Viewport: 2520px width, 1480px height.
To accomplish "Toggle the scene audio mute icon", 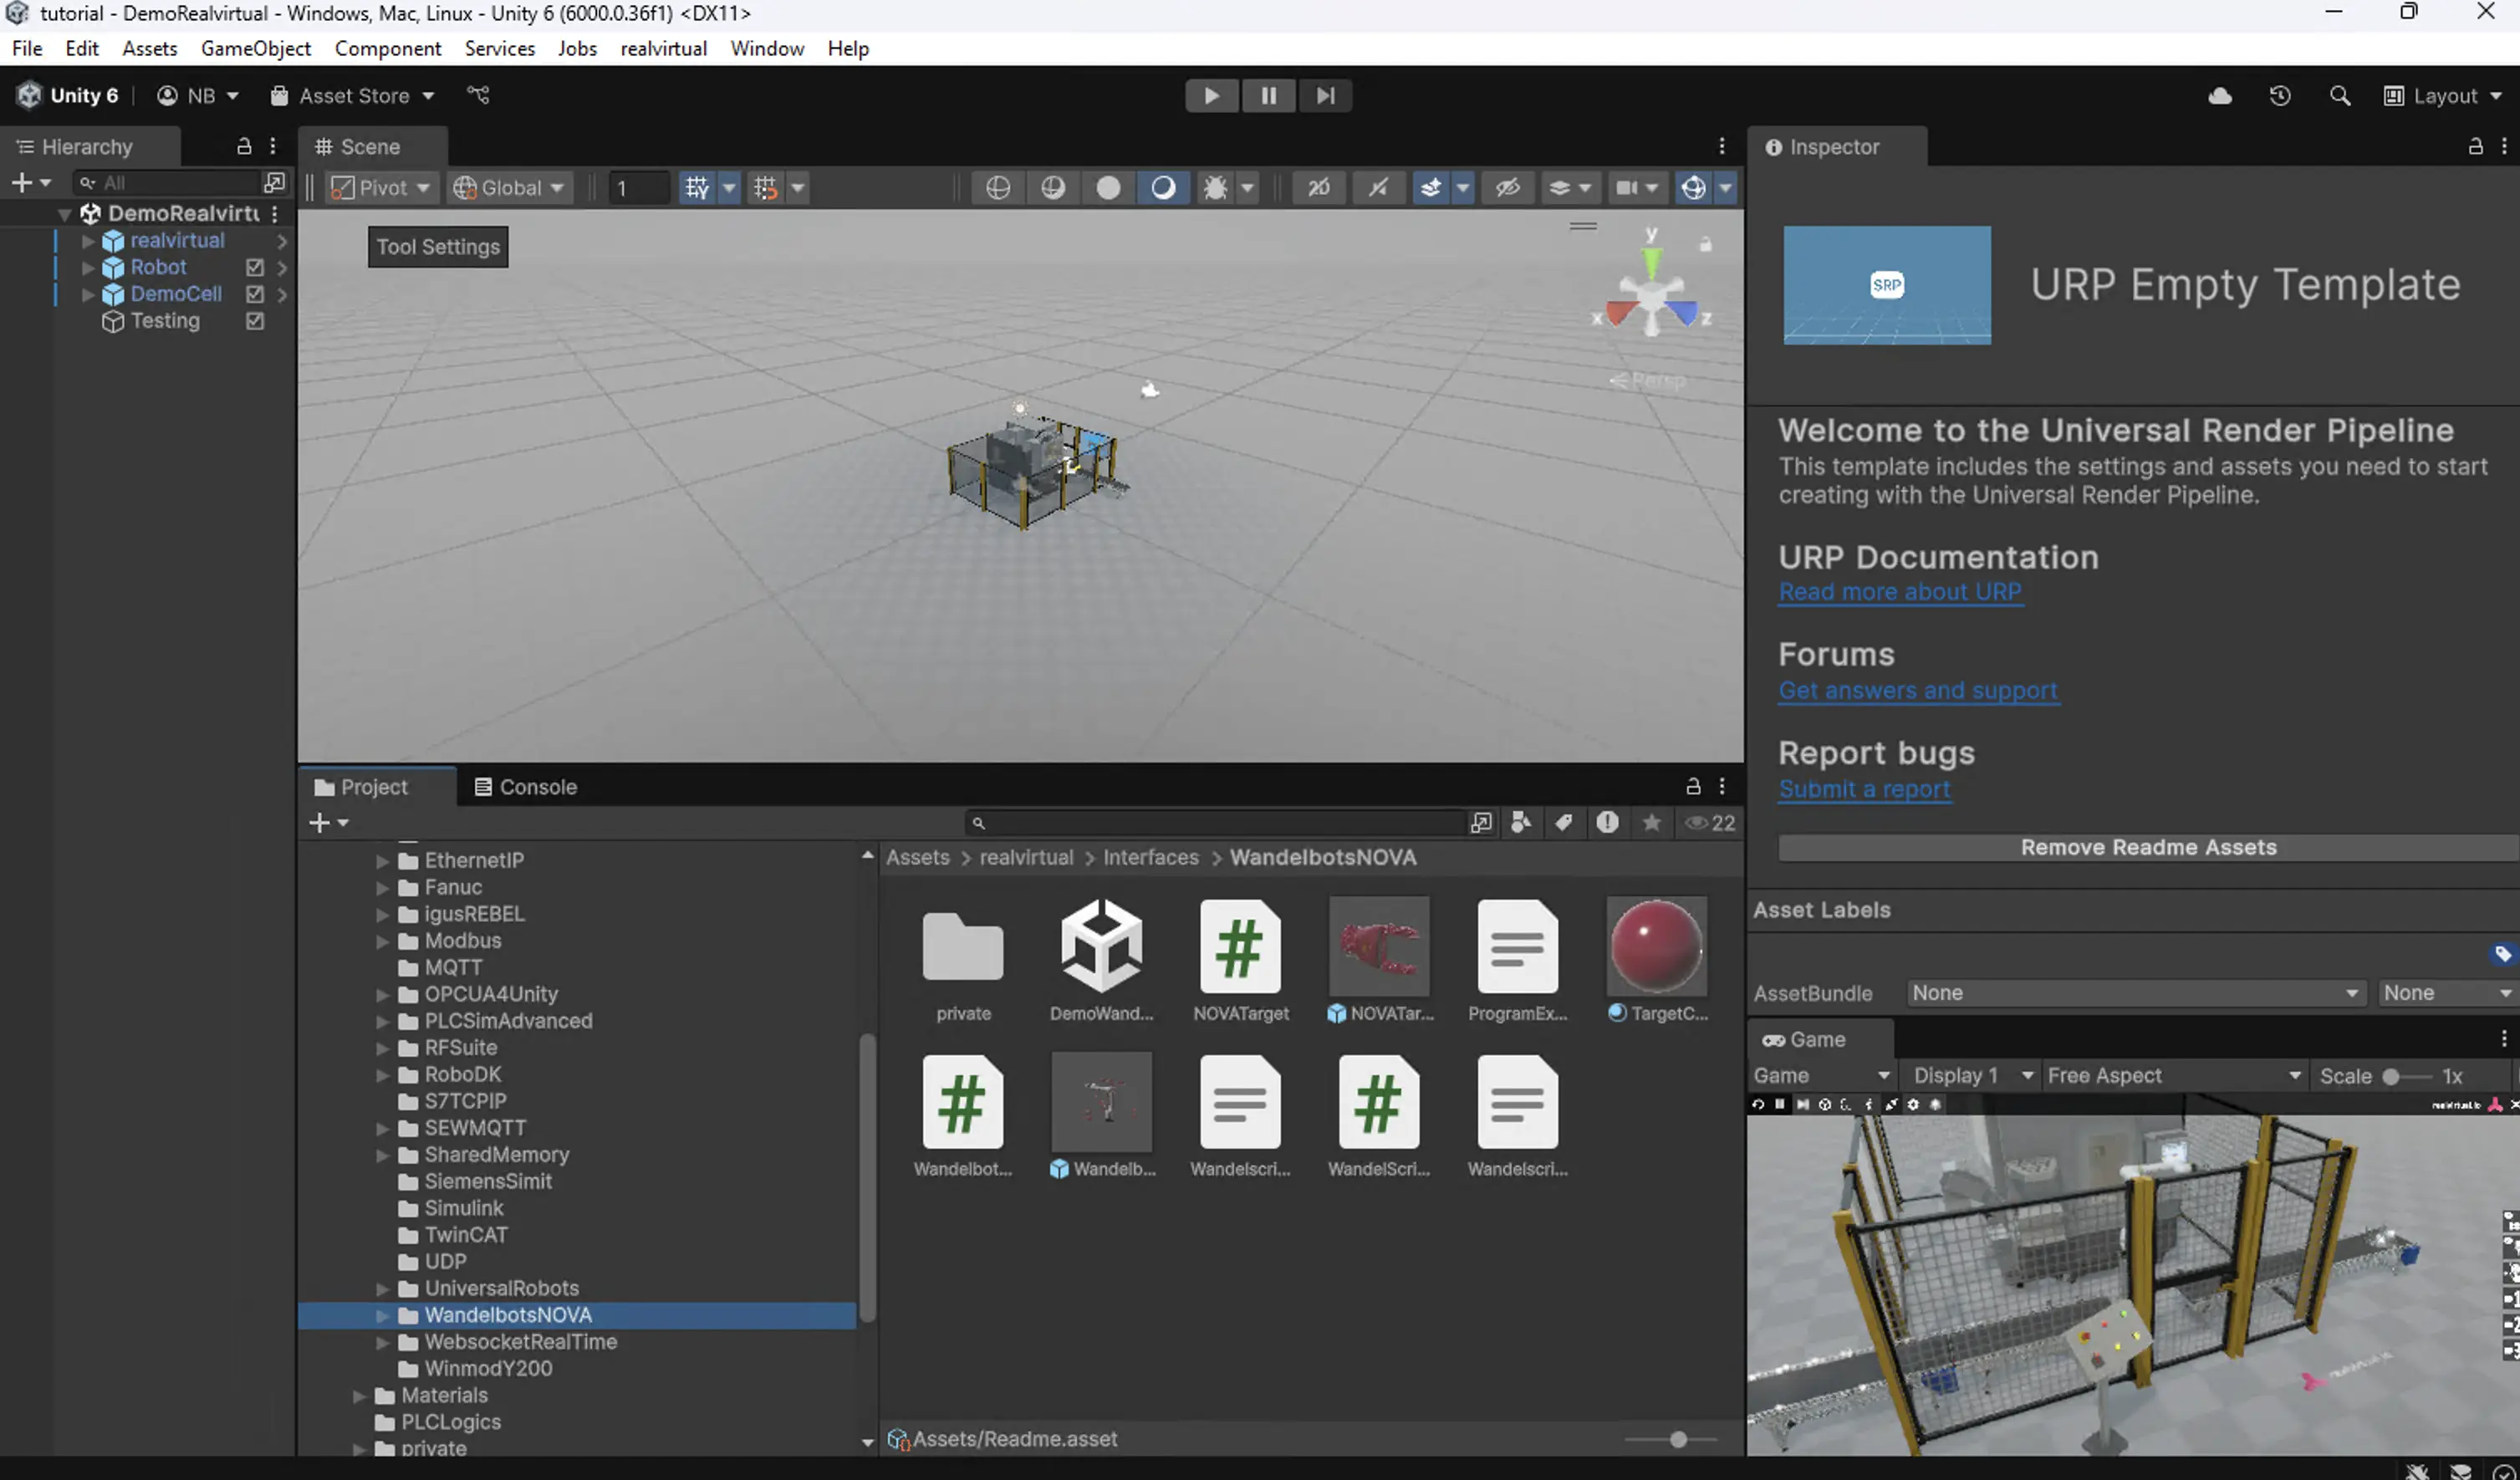I will [x=1379, y=188].
